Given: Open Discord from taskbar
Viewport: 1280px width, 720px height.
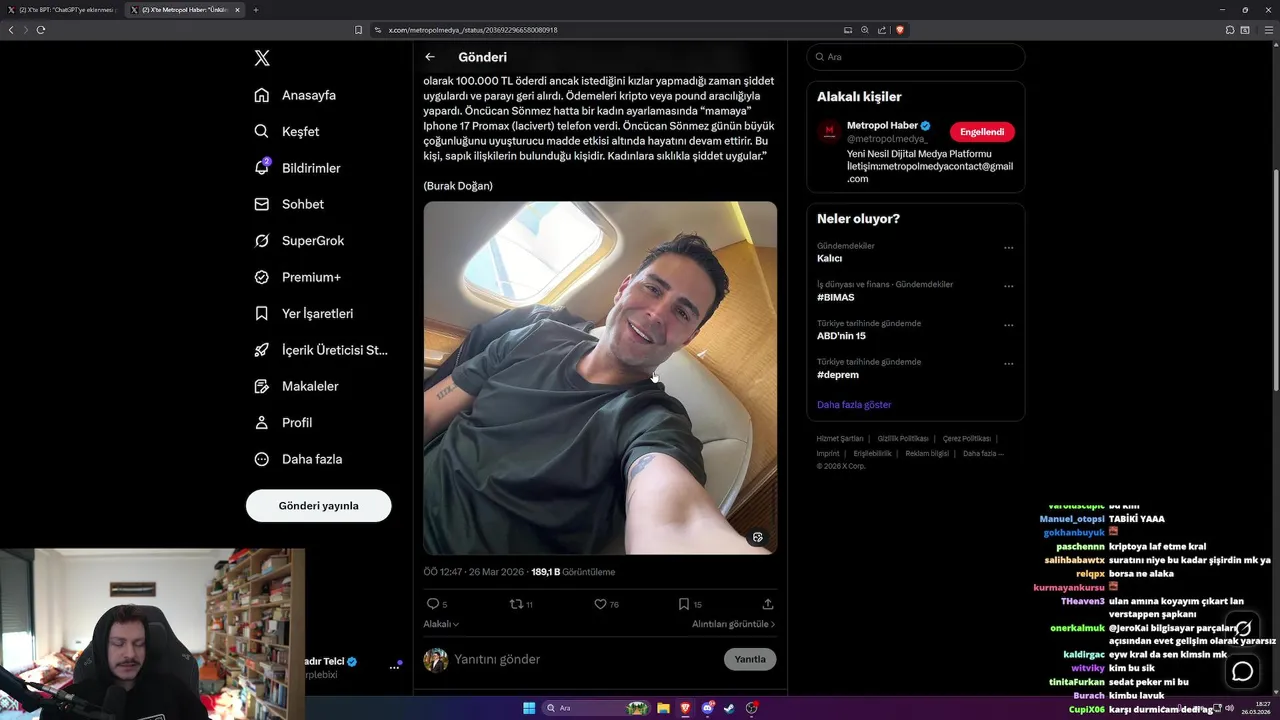Looking at the screenshot, I should click(708, 708).
